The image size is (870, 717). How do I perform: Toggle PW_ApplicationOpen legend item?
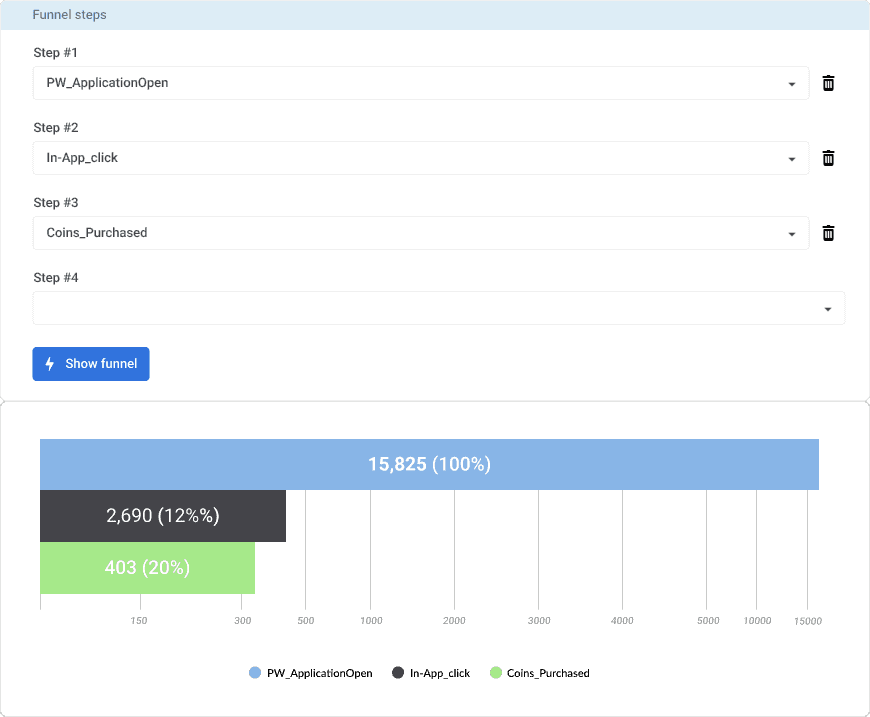pyautogui.click(x=319, y=673)
